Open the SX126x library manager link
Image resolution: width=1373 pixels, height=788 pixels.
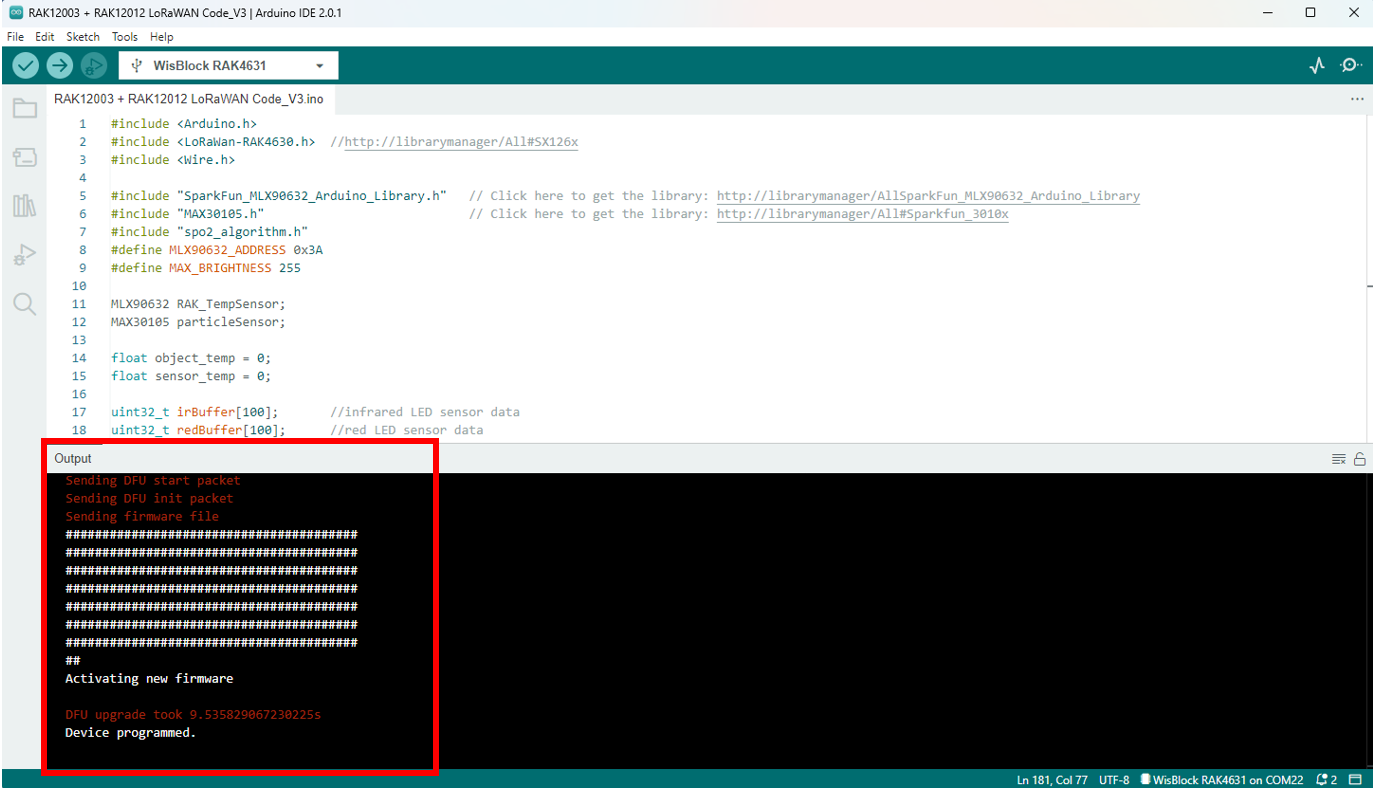pos(461,142)
